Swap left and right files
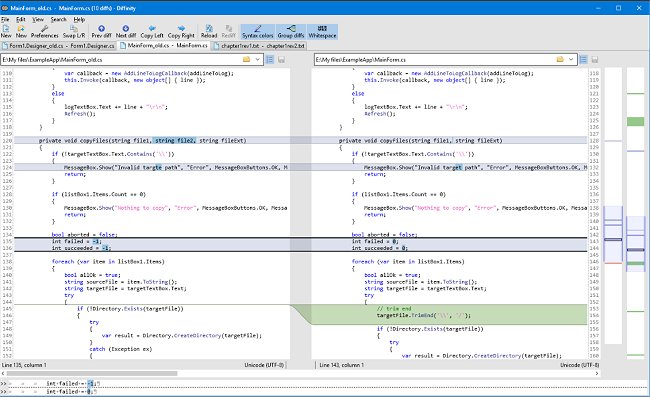 pos(74,31)
